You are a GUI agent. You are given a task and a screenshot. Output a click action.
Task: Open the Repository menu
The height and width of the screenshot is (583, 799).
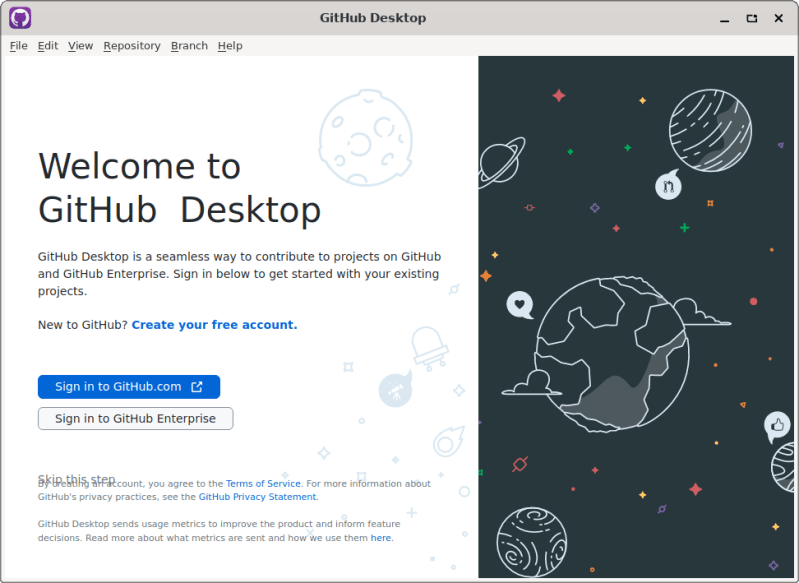point(132,46)
